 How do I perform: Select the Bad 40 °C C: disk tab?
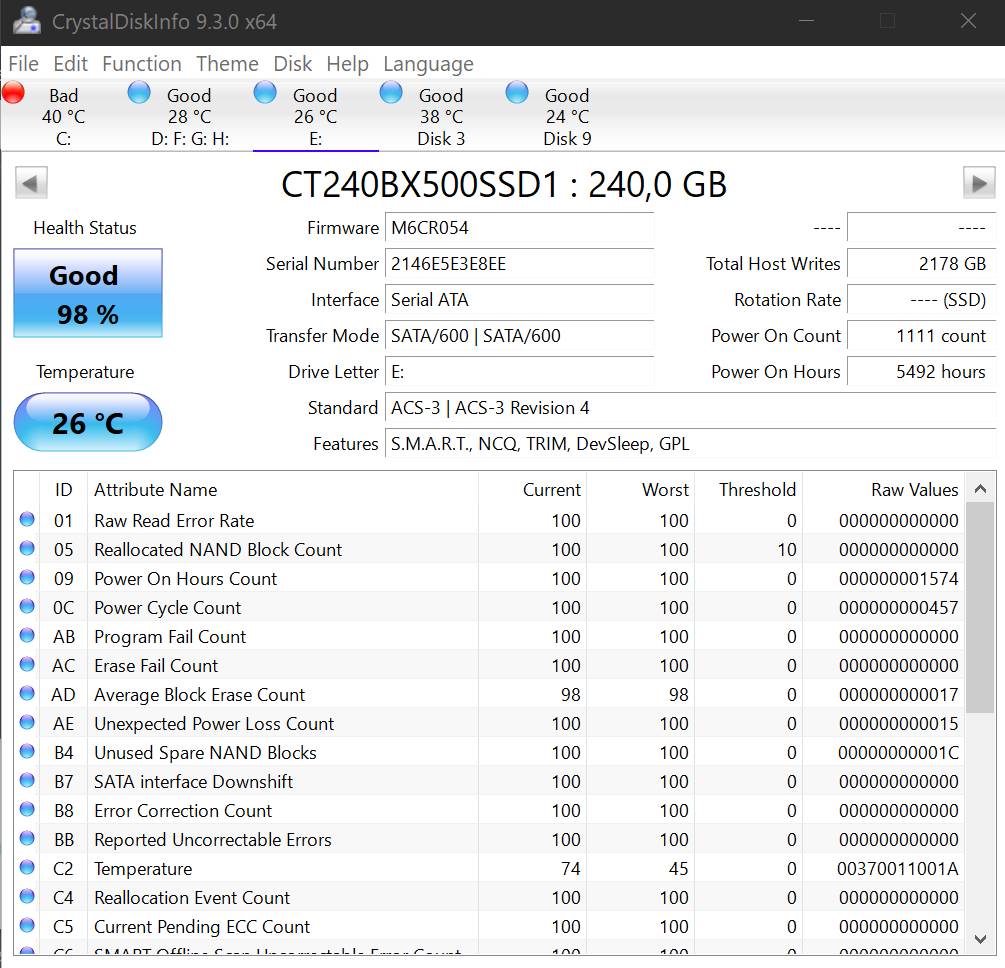[x=63, y=117]
